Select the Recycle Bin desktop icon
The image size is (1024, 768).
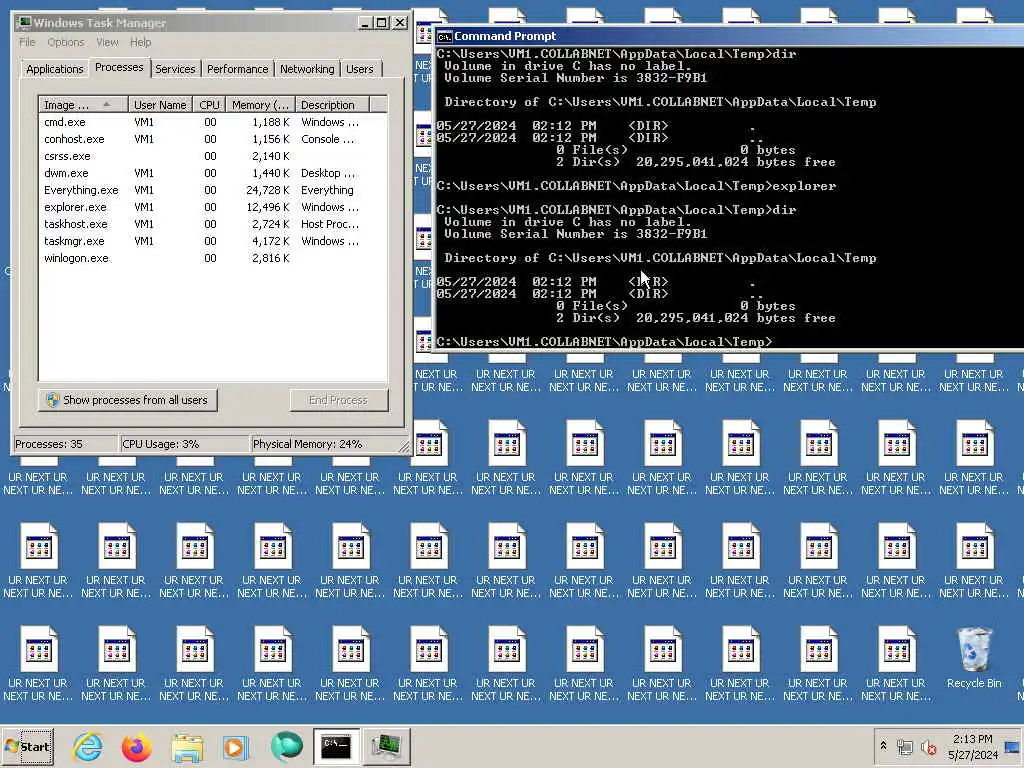coord(974,658)
